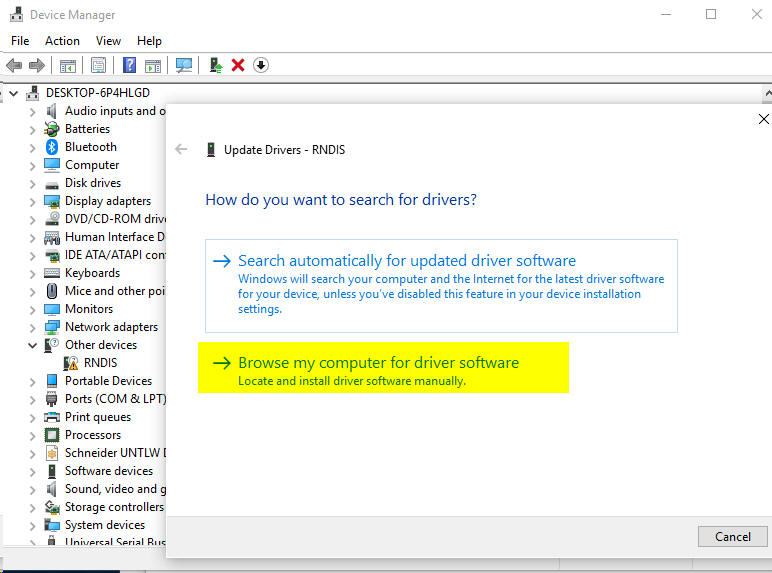The height and width of the screenshot is (573, 772).
Task: Click the Bluetooth icon in the tree
Action: pyautogui.click(x=52, y=147)
